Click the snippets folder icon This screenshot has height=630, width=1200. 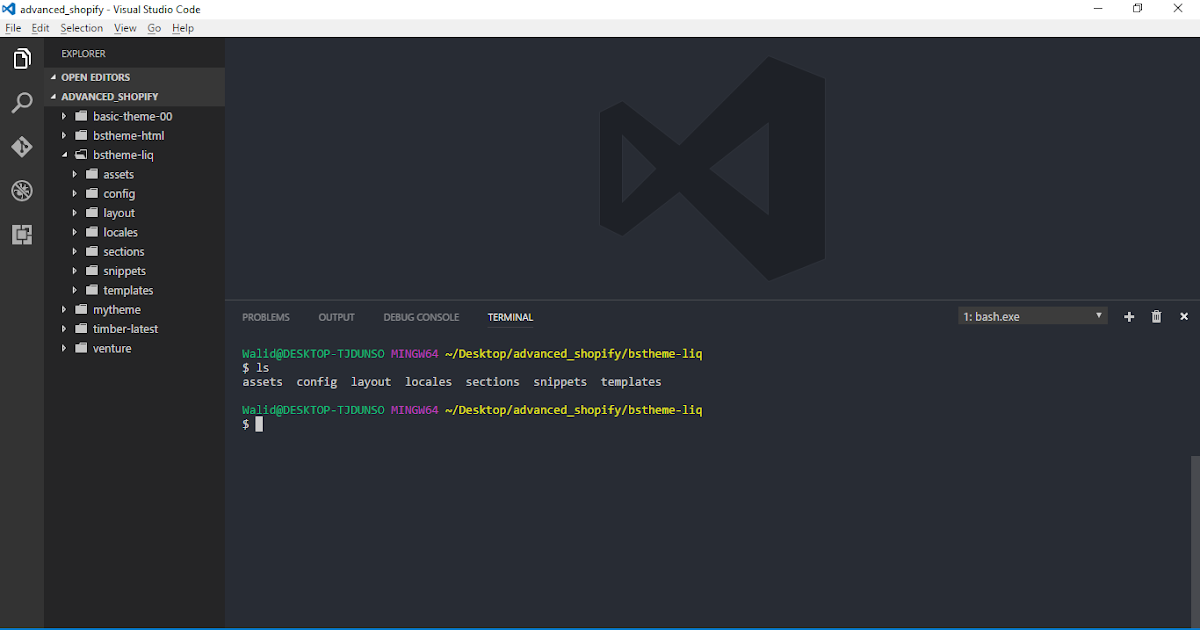[x=92, y=271]
